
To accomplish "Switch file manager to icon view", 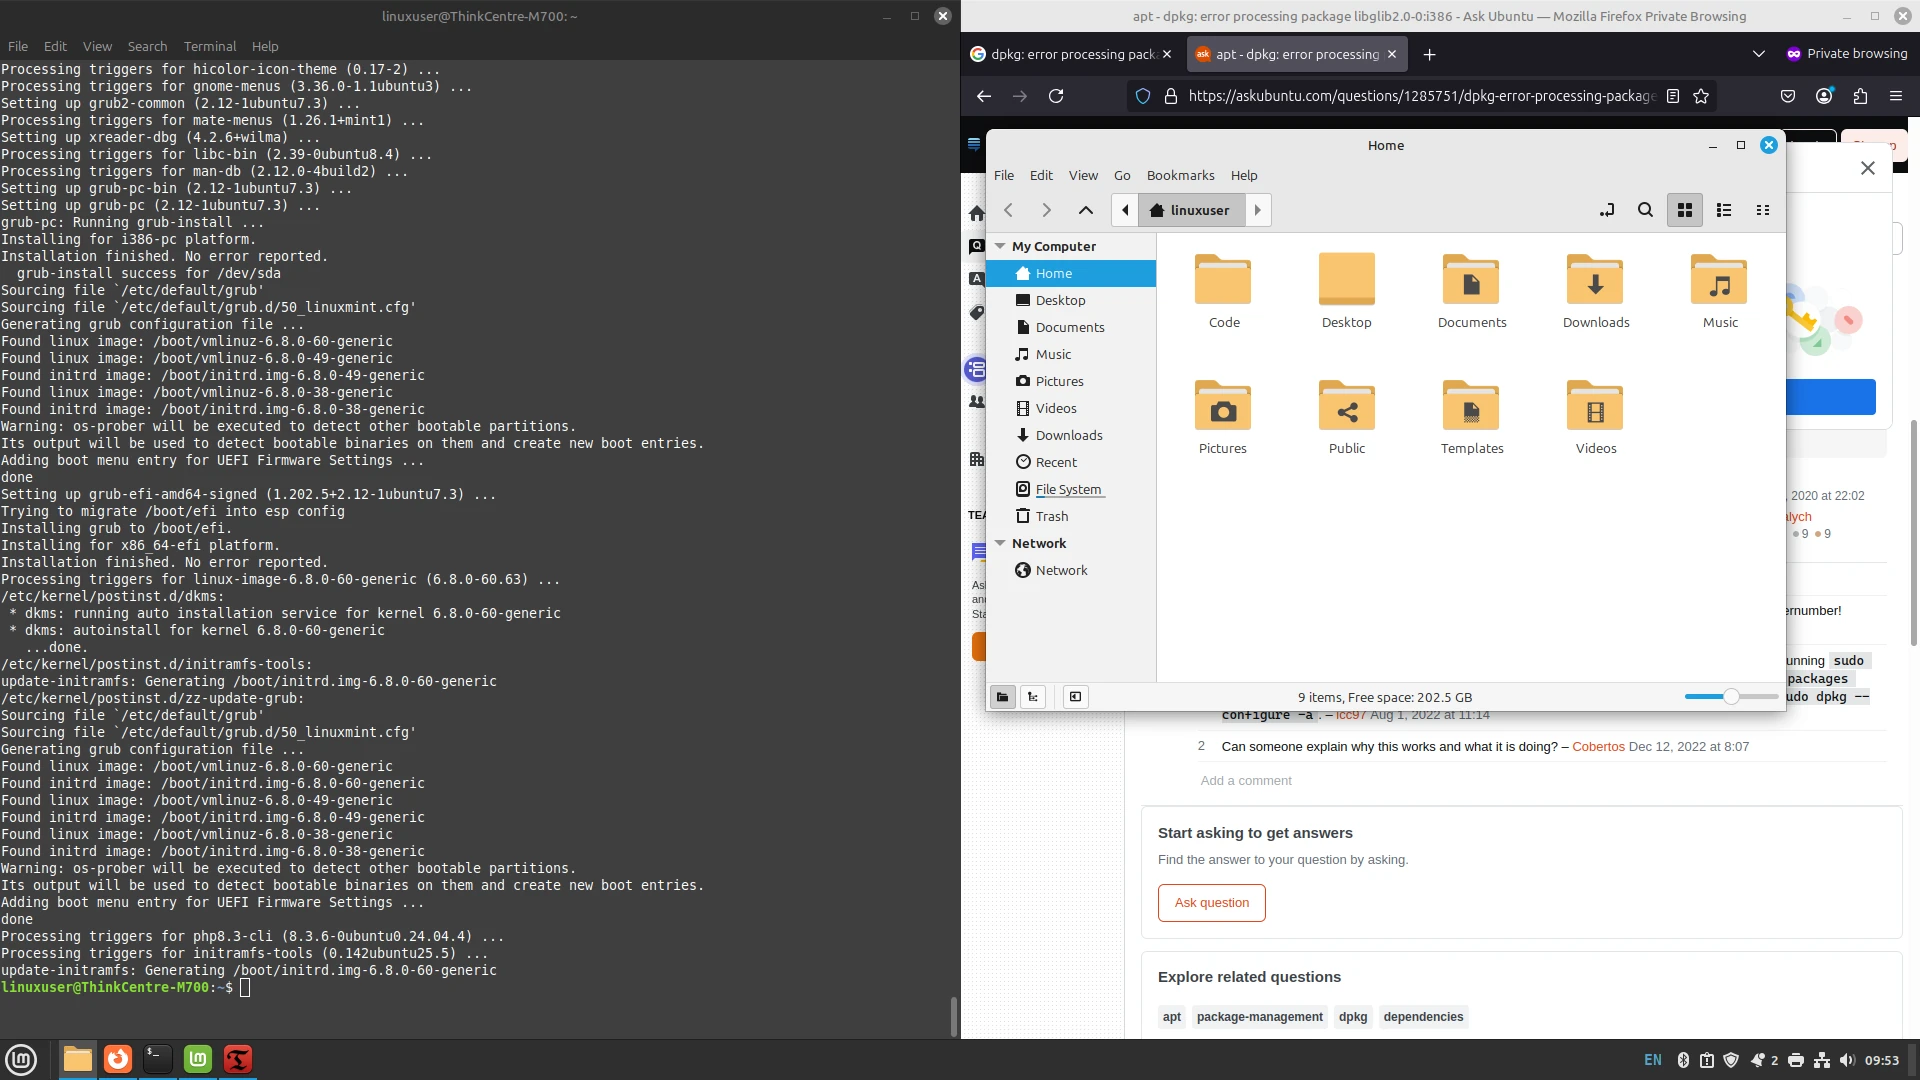I will tap(1685, 210).
